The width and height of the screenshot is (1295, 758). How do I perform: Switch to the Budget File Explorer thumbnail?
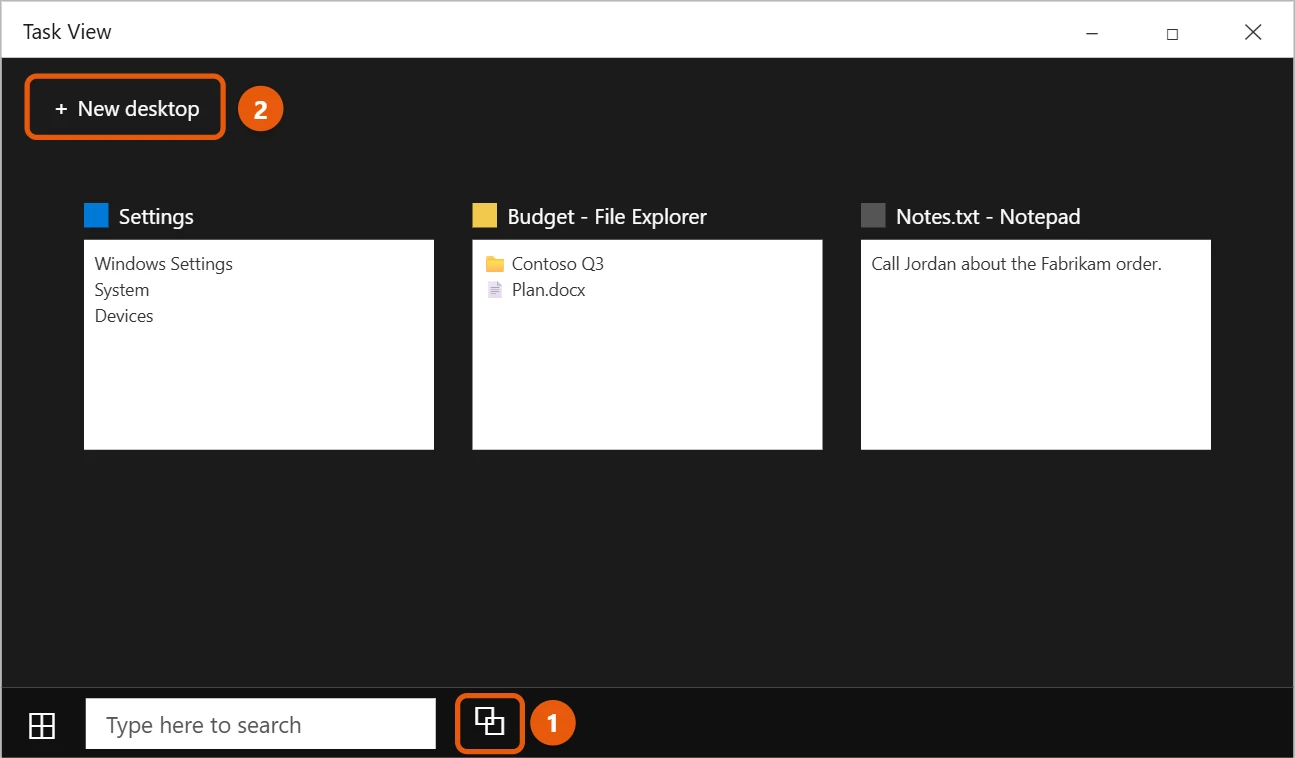[x=647, y=345]
